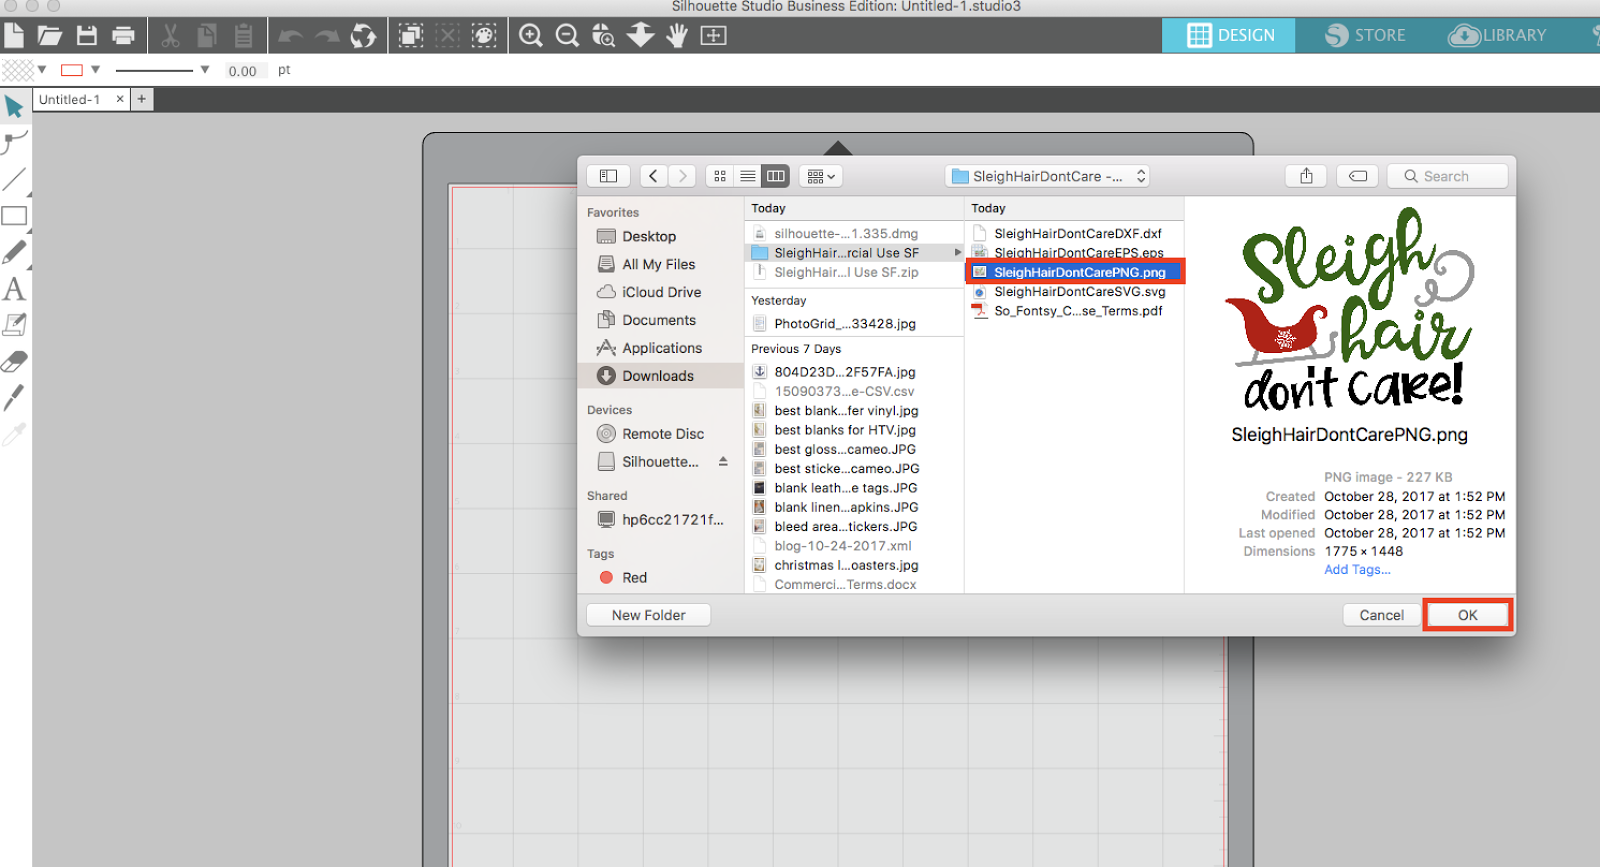Click the Deselect All icon
Viewport: 1600px width, 867px height.
(x=448, y=36)
